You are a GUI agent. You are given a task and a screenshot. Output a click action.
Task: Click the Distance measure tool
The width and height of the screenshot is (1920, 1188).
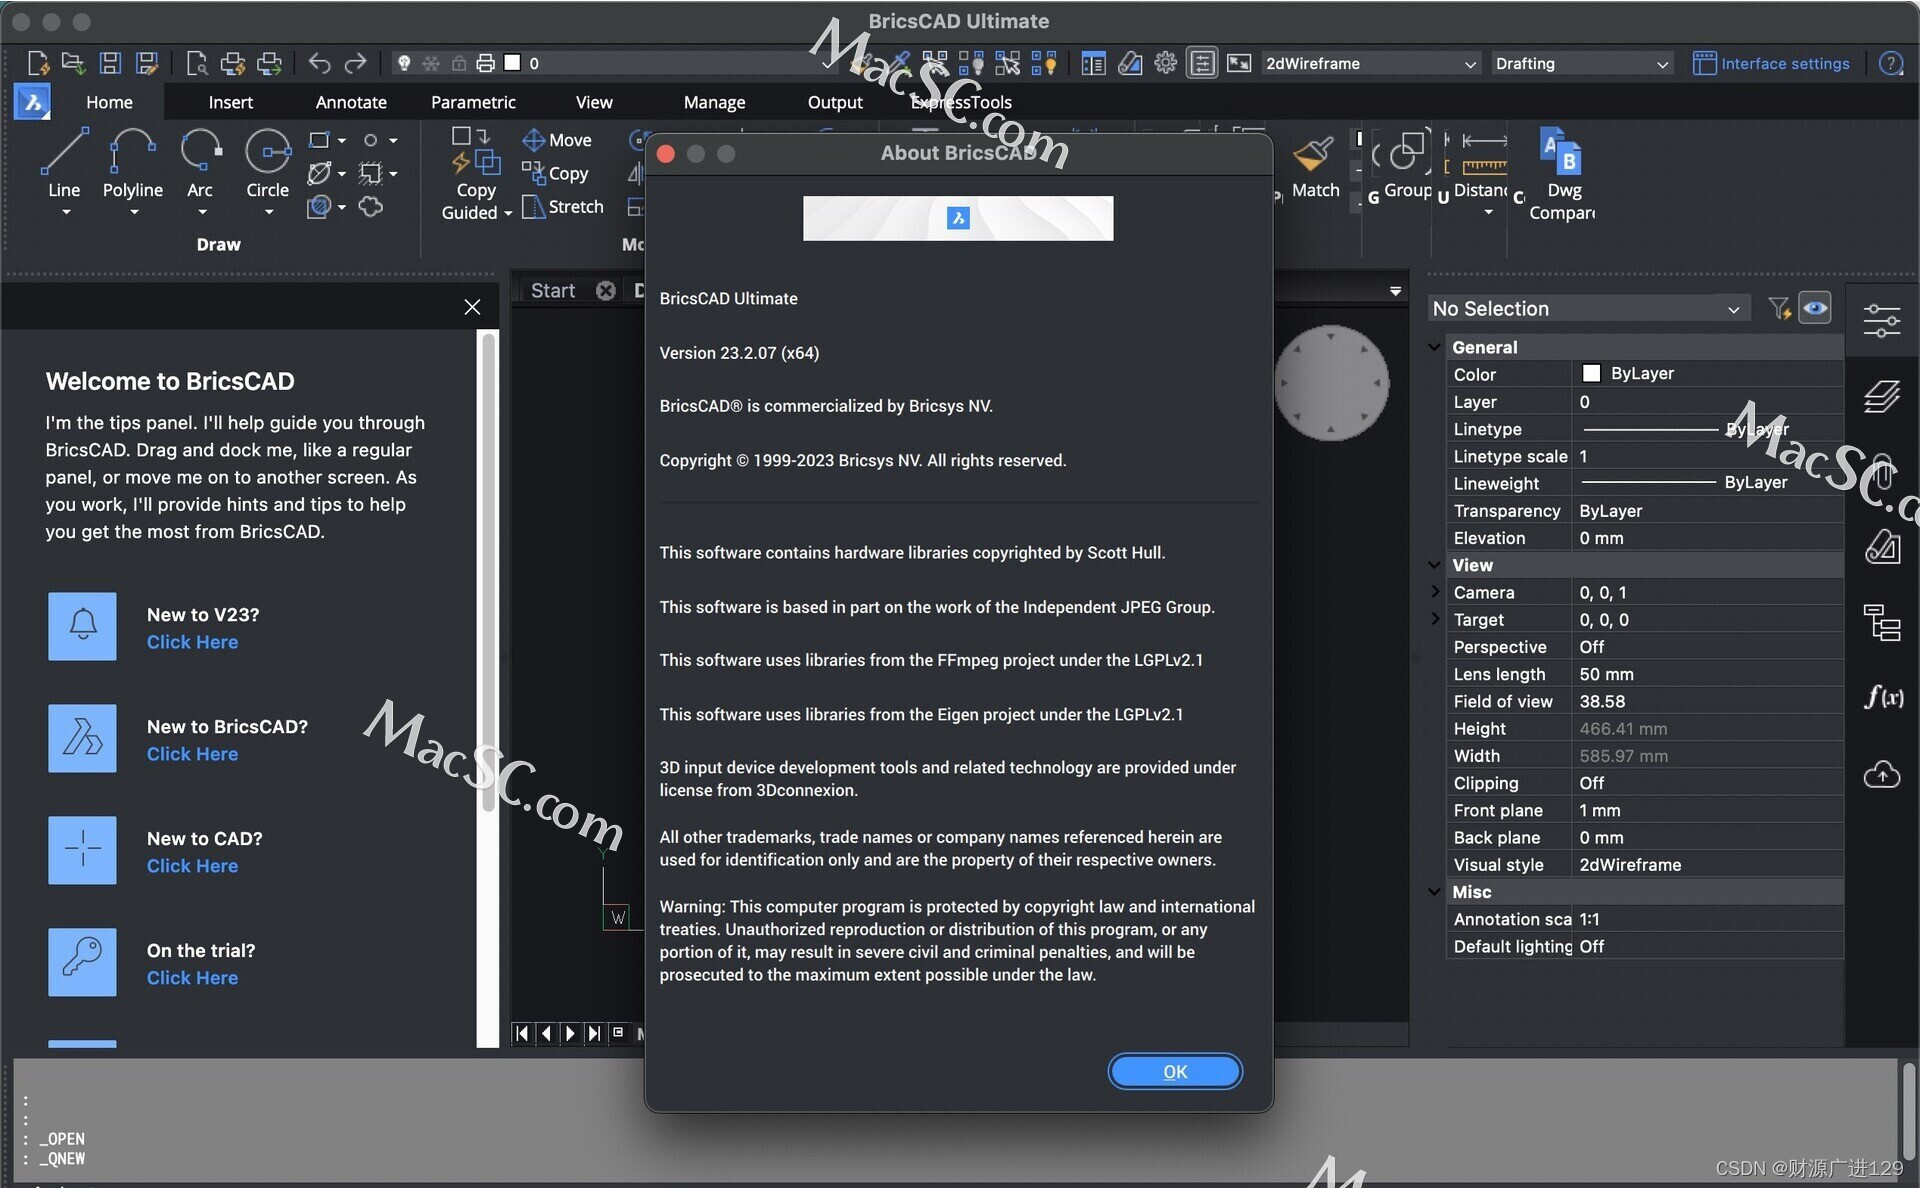click(1483, 165)
